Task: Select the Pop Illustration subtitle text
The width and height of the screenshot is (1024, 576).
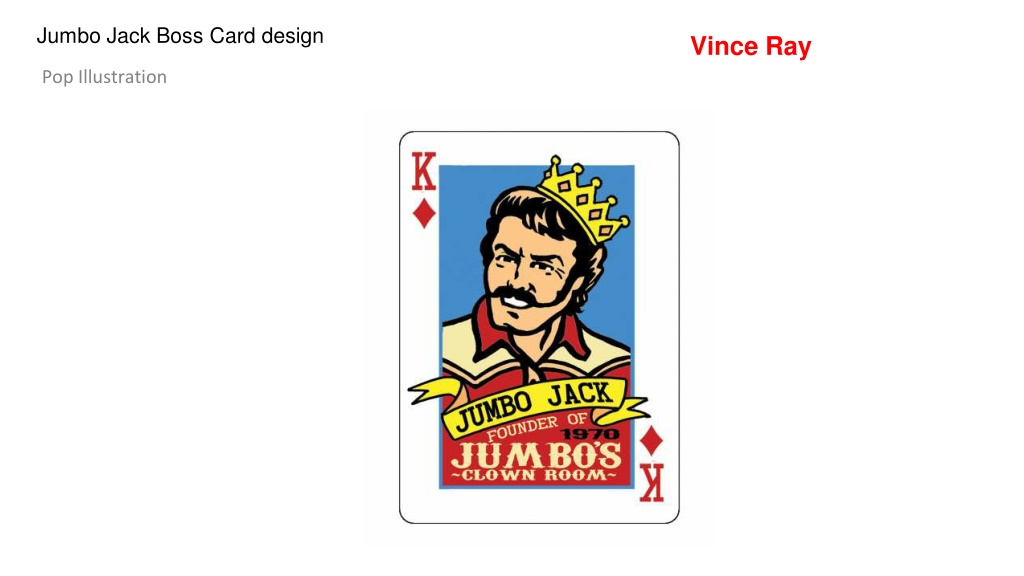Action: 104,77
